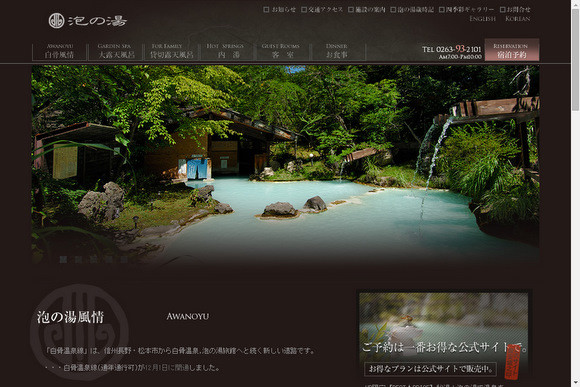Click the square icon beside 交通アクセス
This screenshot has width=580, height=387.
pos(304,10)
